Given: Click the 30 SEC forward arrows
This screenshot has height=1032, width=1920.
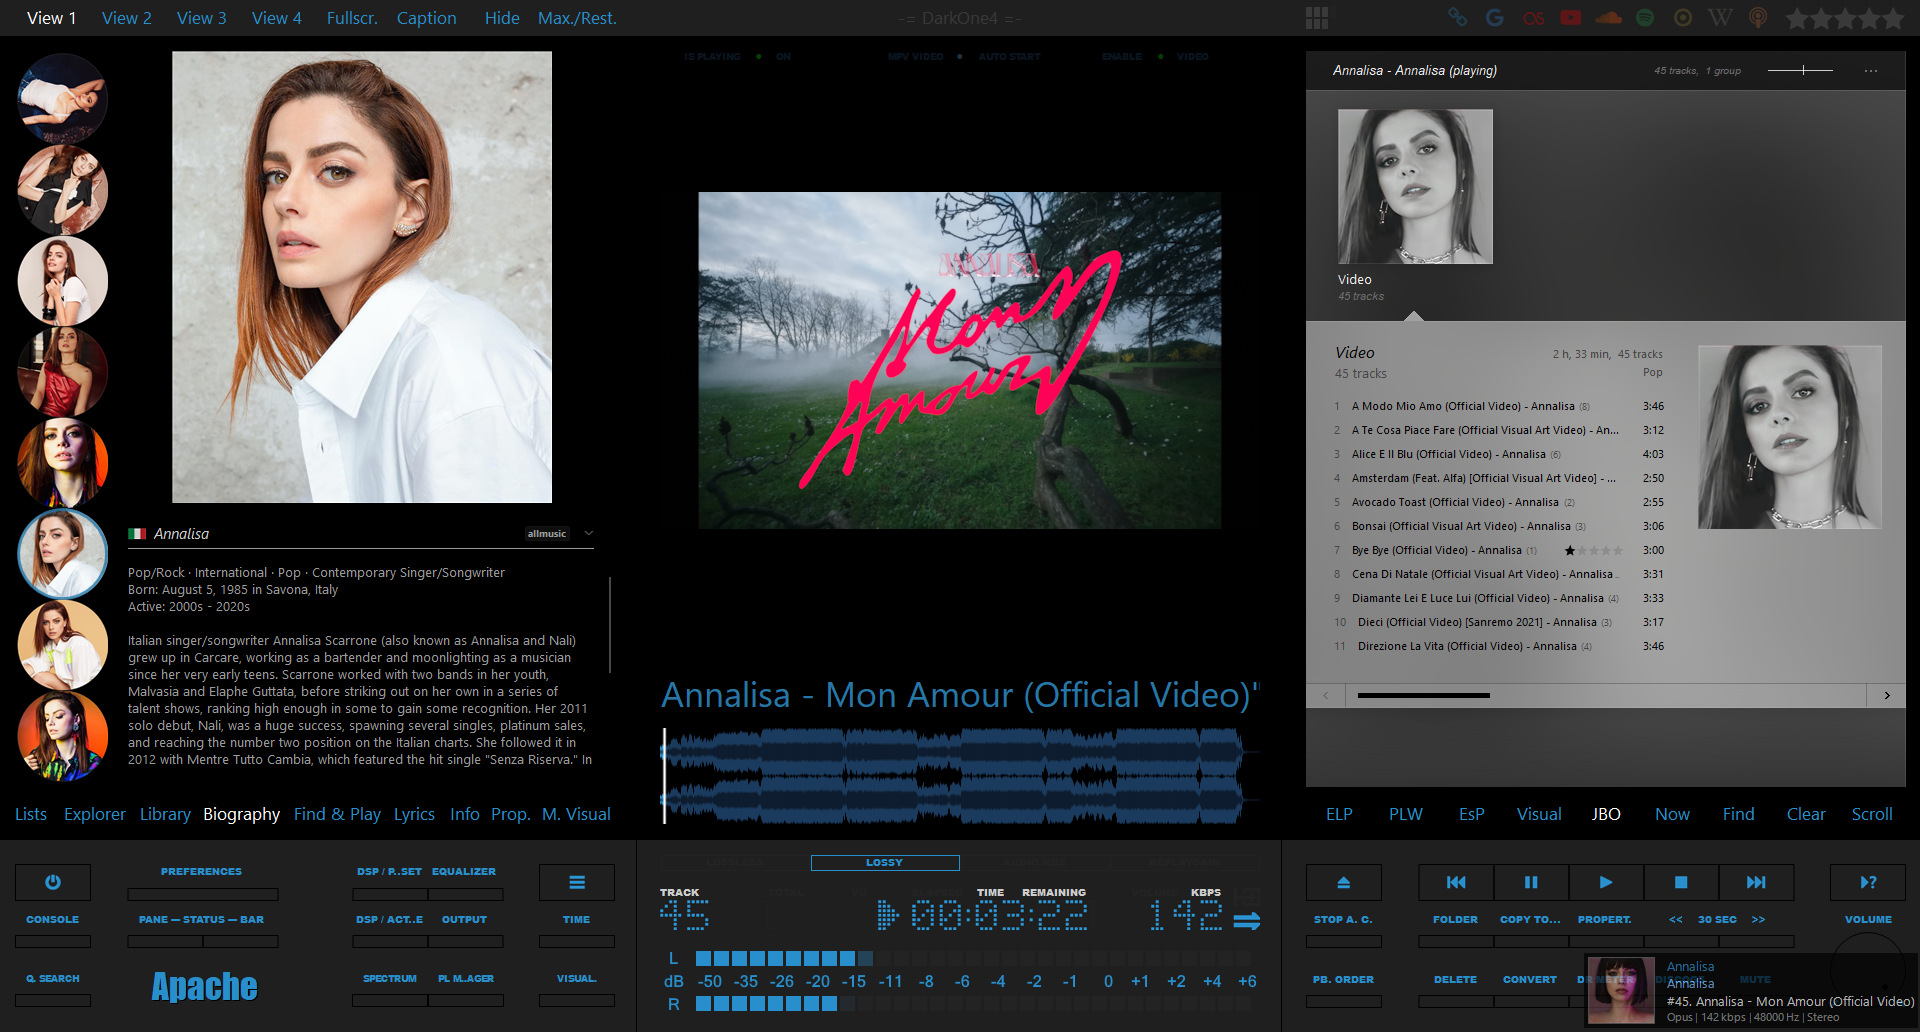Looking at the screenshot, I should pyautogui.click(x=1758, y=919).
